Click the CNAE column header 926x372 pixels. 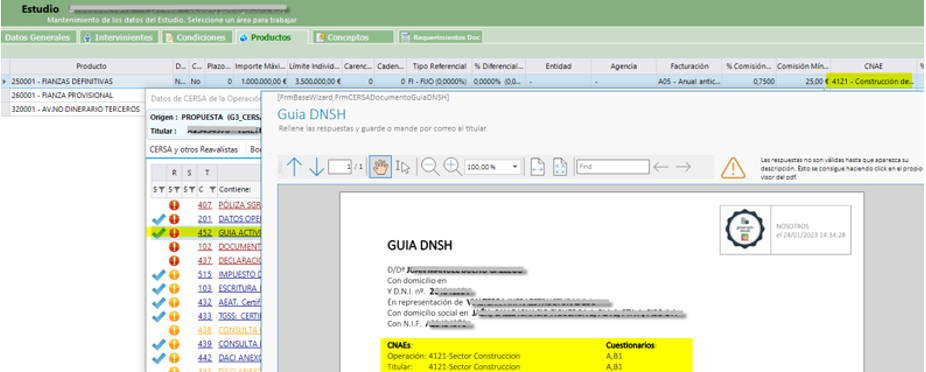pos(872,67)
